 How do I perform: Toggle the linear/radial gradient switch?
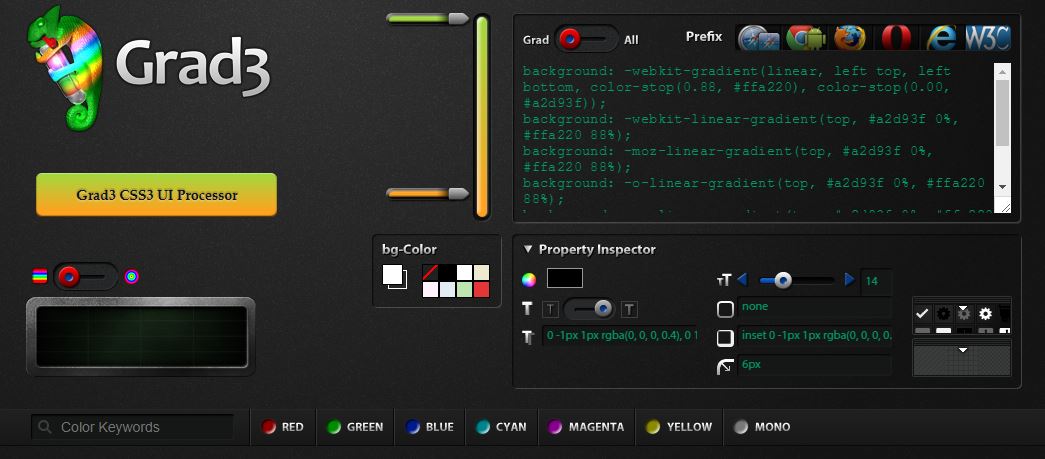(x=85, y=276)
